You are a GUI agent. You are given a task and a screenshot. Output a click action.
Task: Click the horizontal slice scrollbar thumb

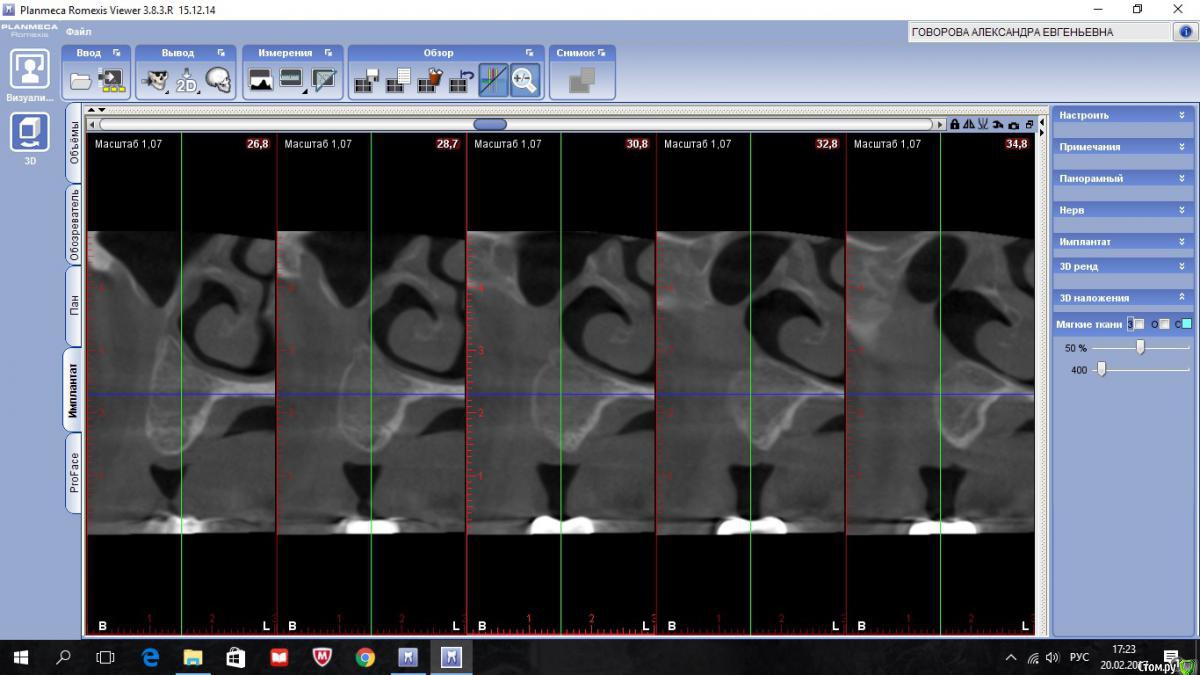pyautogui.click(x=490, y=125)
